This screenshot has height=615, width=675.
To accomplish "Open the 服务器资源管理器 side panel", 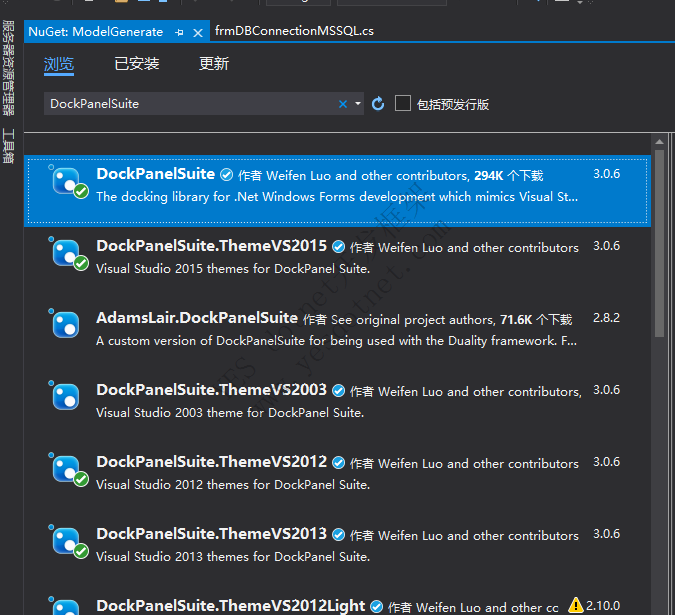I will point(8,68).
